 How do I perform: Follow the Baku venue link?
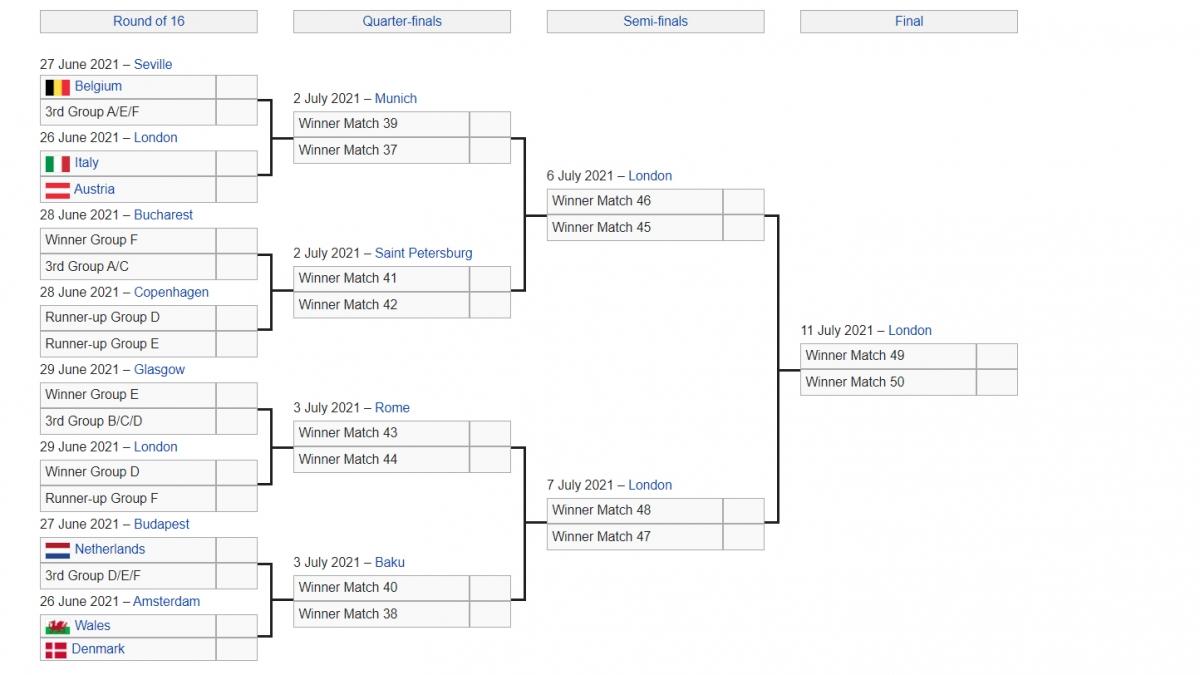pos(390,562)
